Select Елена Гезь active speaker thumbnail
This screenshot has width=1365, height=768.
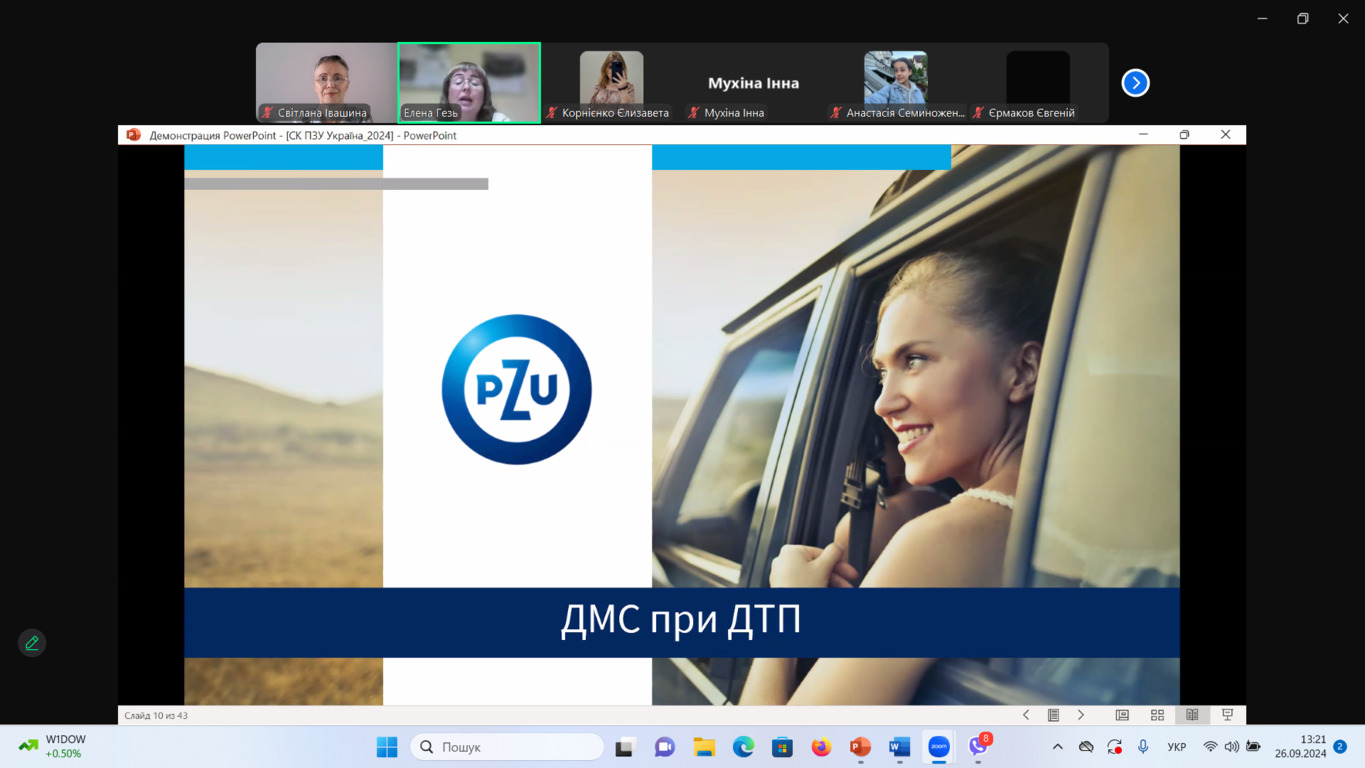469,83
